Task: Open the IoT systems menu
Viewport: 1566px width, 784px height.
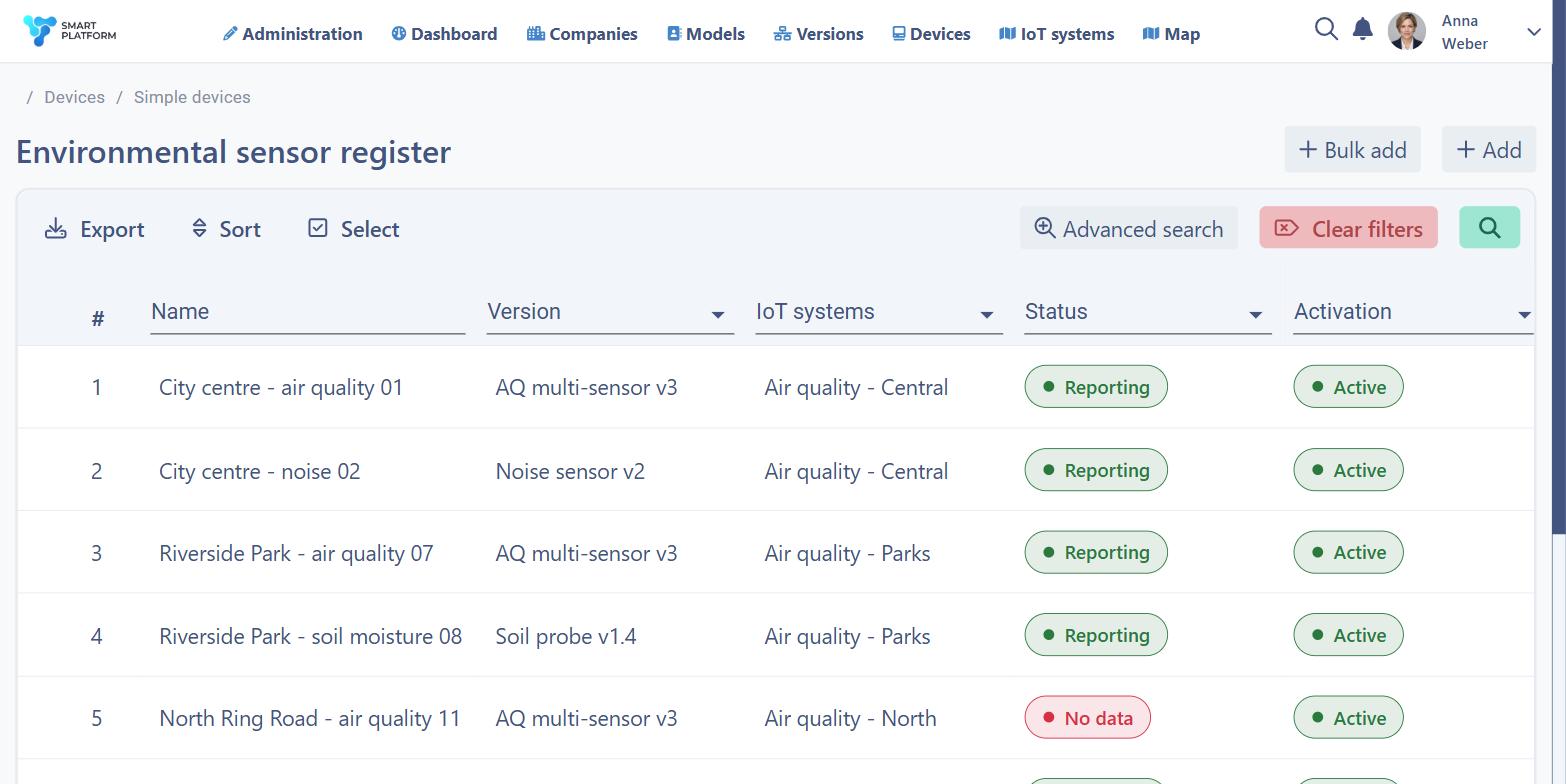Action: tap(1057, 34)
